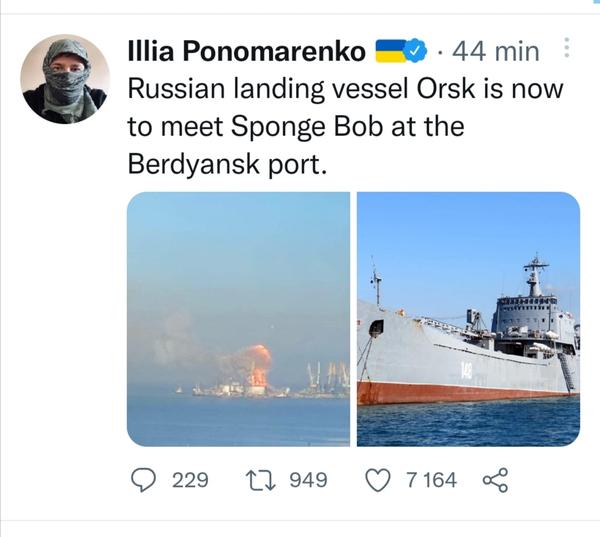Open the three-dot more options menu

pyautogui.click(x=567, y=48)
